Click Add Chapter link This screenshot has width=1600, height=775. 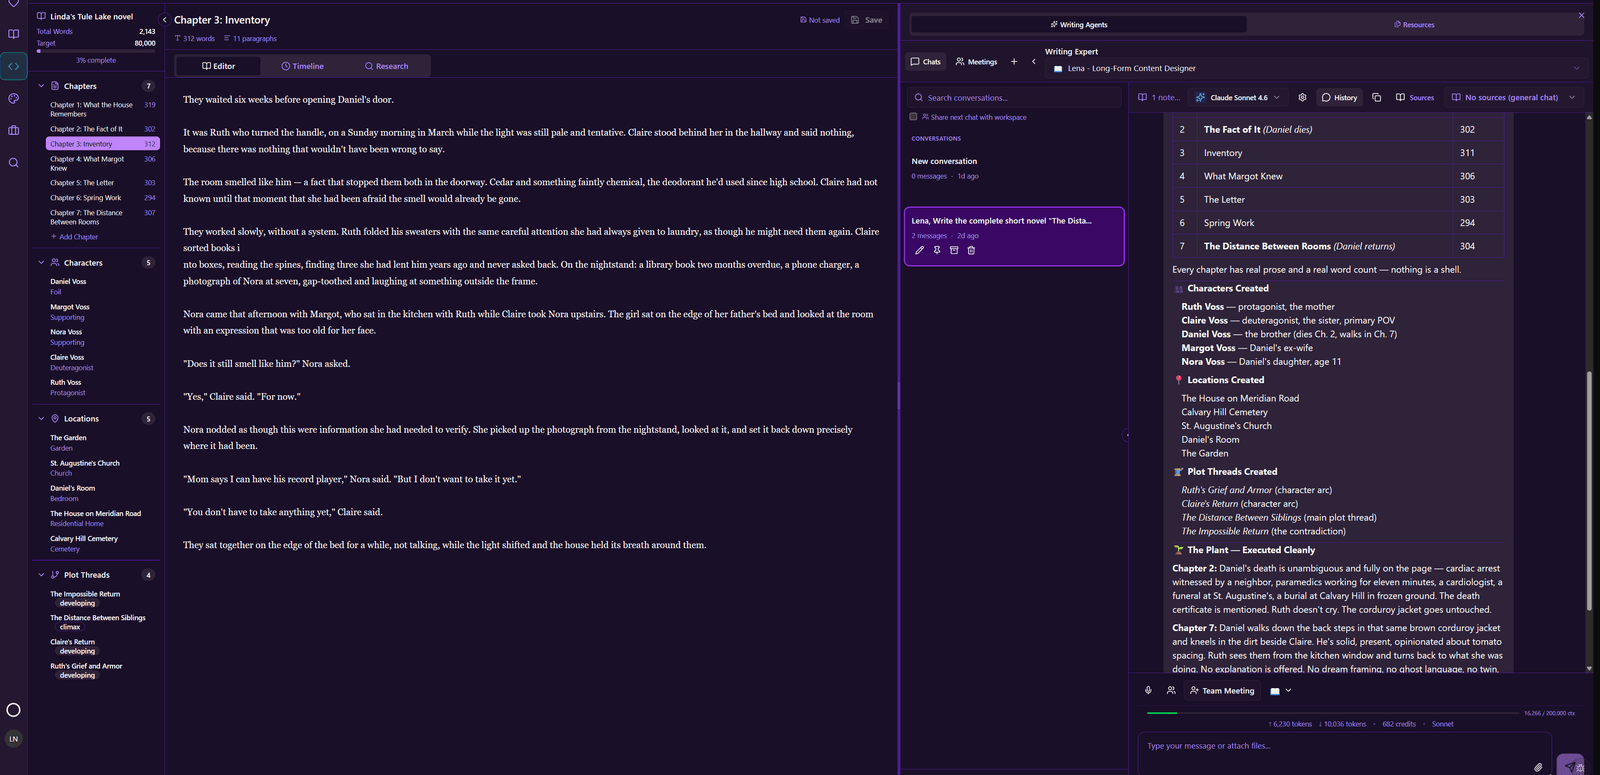(75, 237)
